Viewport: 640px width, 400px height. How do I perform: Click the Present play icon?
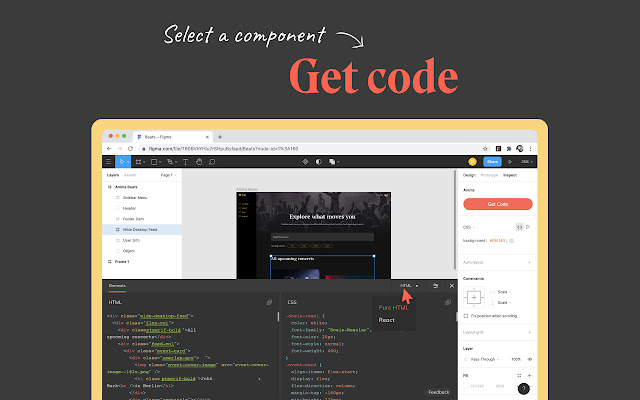[x=510, y=162]
